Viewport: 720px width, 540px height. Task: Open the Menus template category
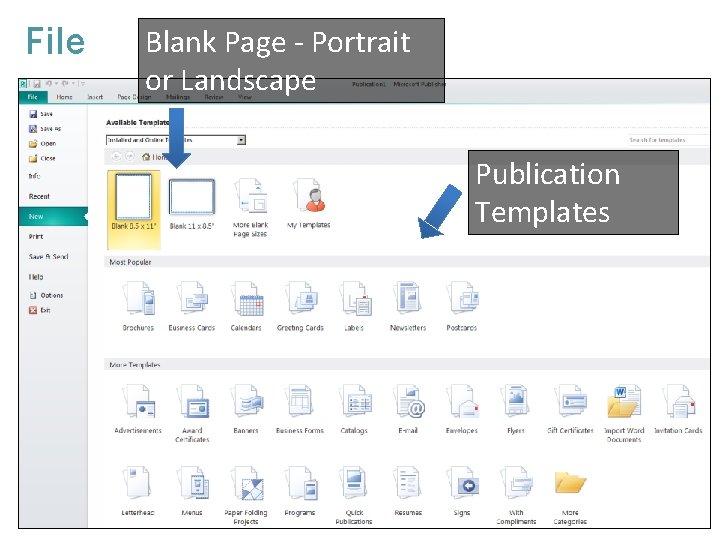tap(192, 491)
